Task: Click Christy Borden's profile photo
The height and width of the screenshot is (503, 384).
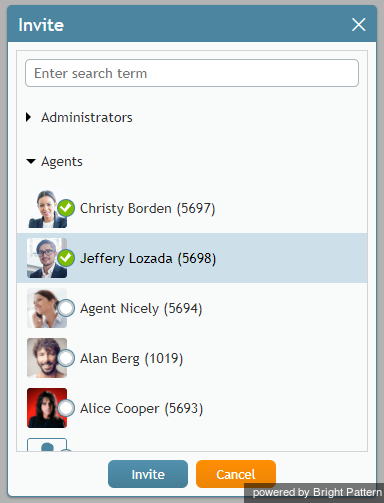Action: pyautogui.click(x=47, y=208)
